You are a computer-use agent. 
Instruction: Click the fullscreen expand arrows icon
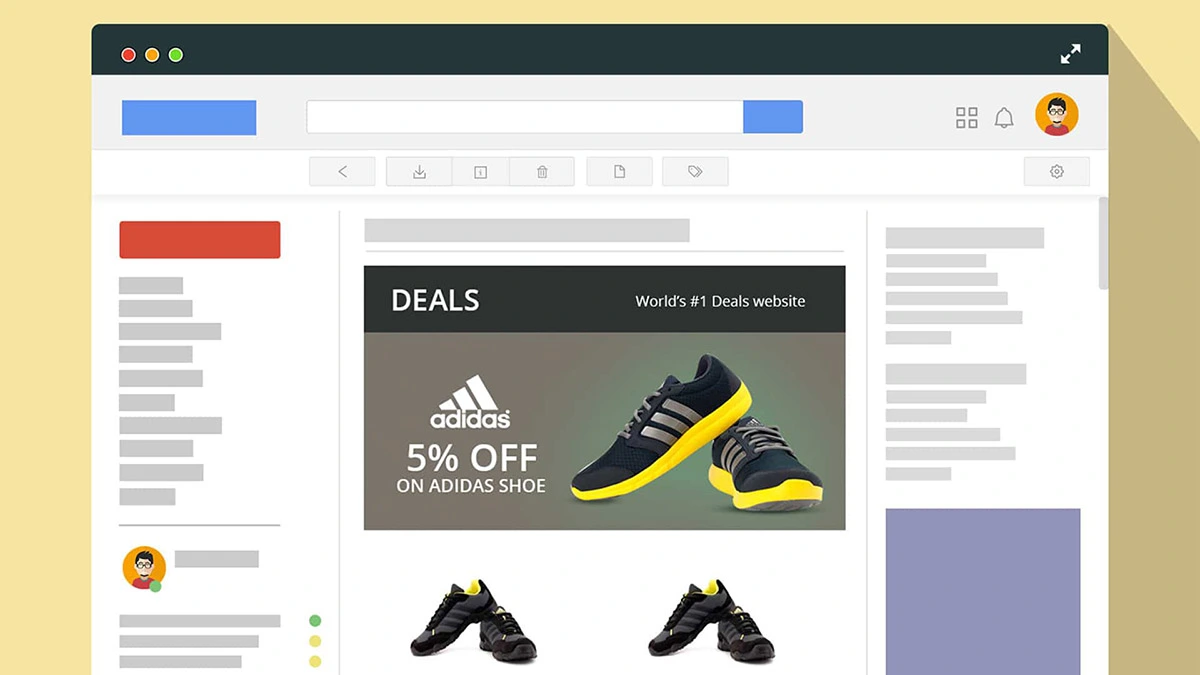tap(1070, 54)
